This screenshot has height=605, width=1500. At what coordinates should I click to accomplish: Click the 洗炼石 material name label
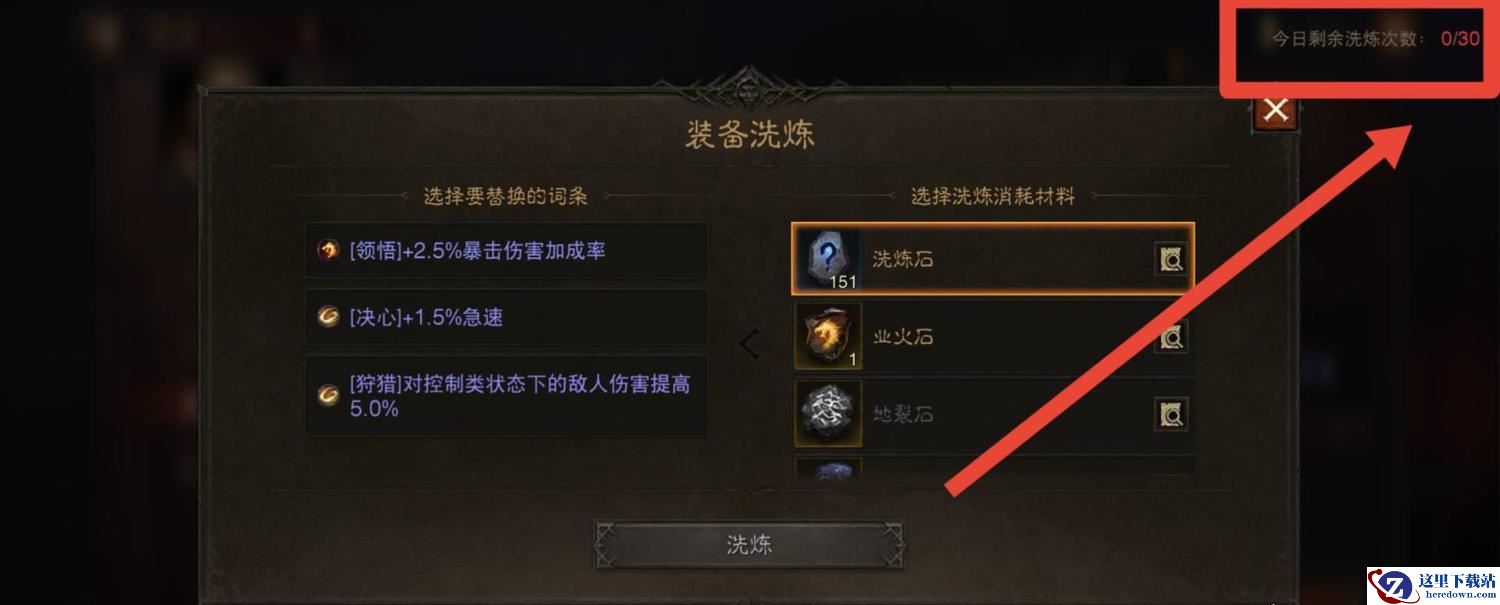coord(903,260)
